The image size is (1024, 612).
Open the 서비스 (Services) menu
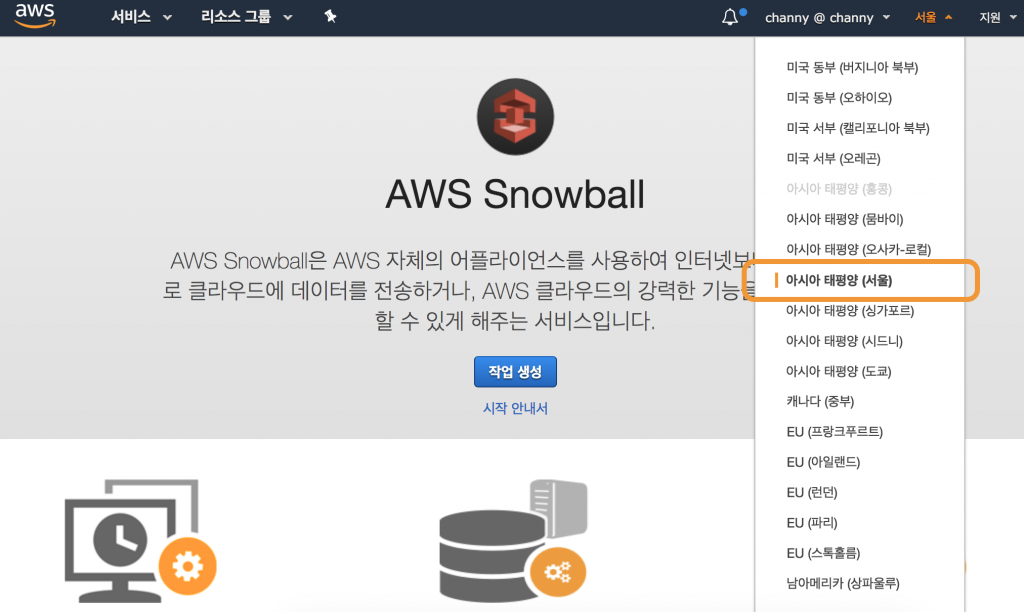click(x=141, y=17)
